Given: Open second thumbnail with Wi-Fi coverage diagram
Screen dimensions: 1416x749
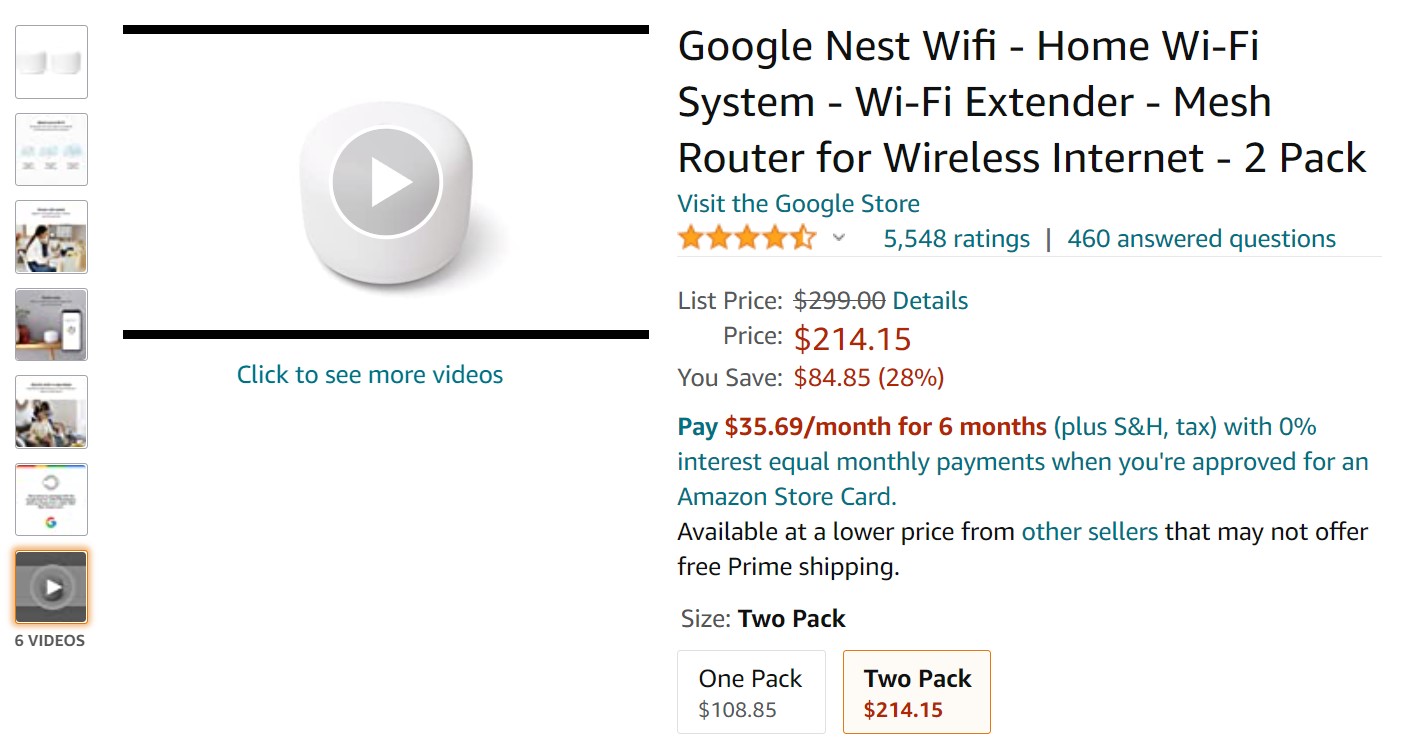Looking at the screenshot, I should pyautogui.click(x=51, y=150).
